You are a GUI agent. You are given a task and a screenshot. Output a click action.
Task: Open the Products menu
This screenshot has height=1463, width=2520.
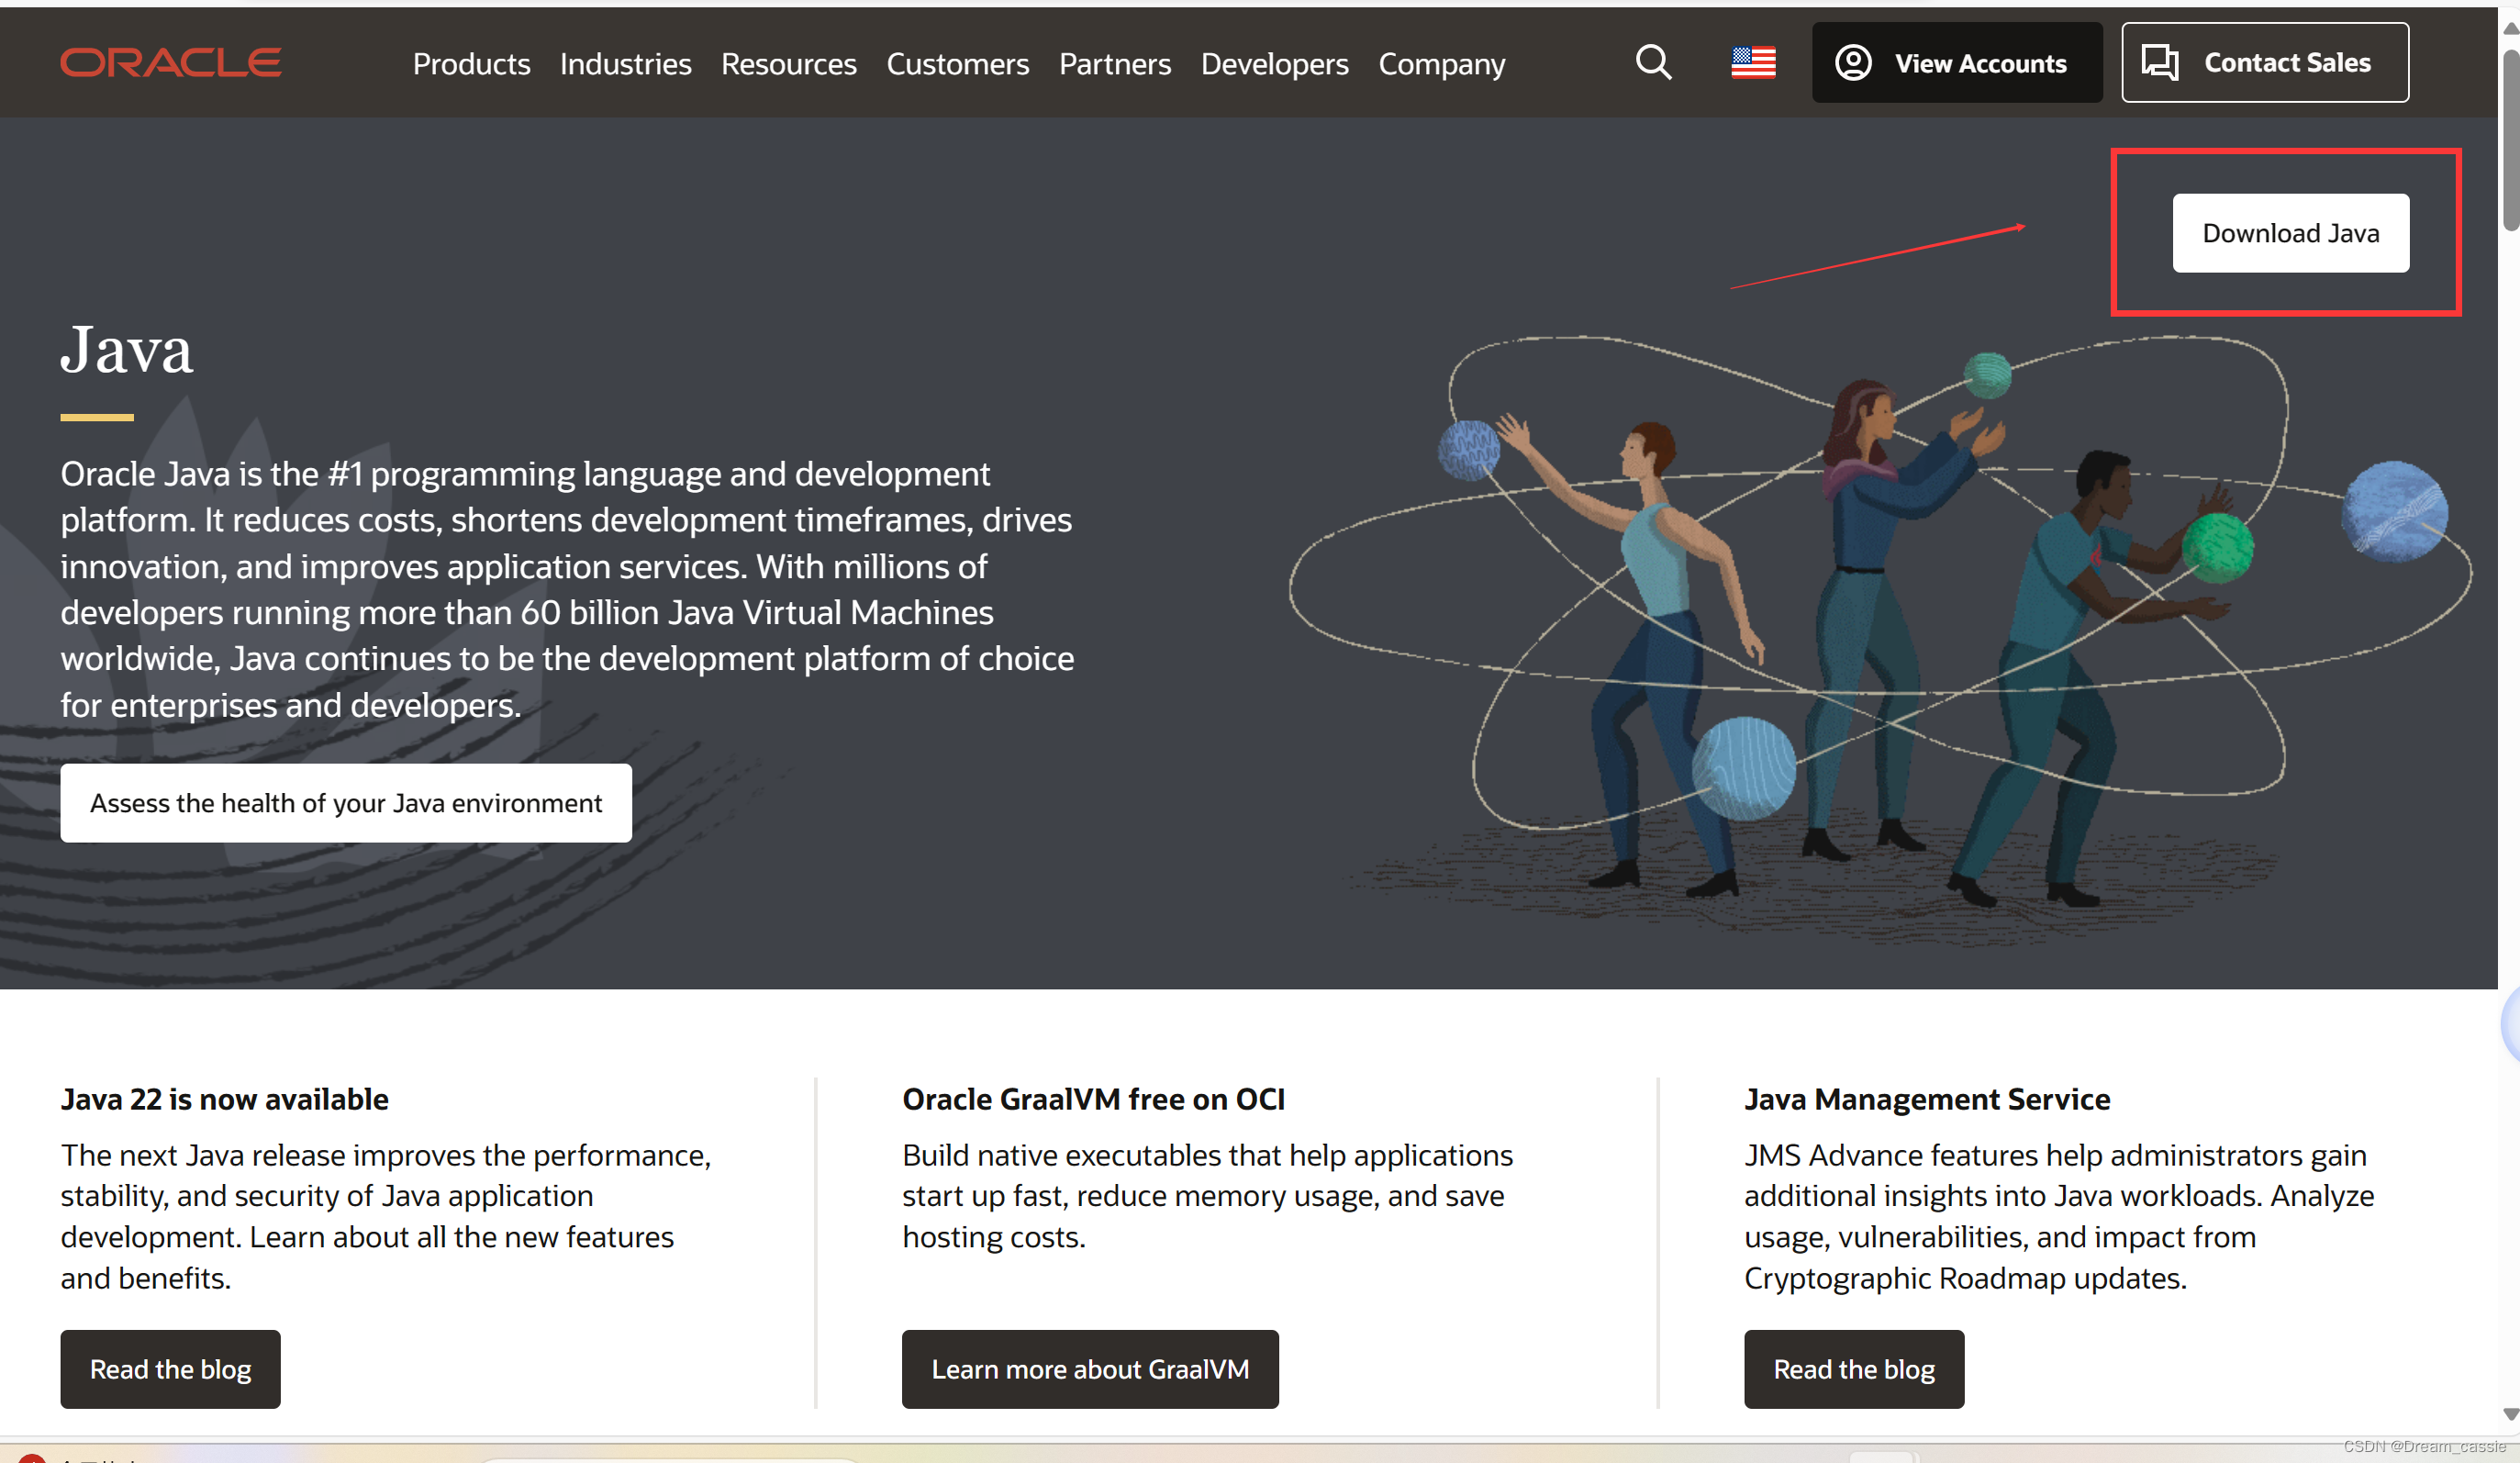click(x=471, y=64)
